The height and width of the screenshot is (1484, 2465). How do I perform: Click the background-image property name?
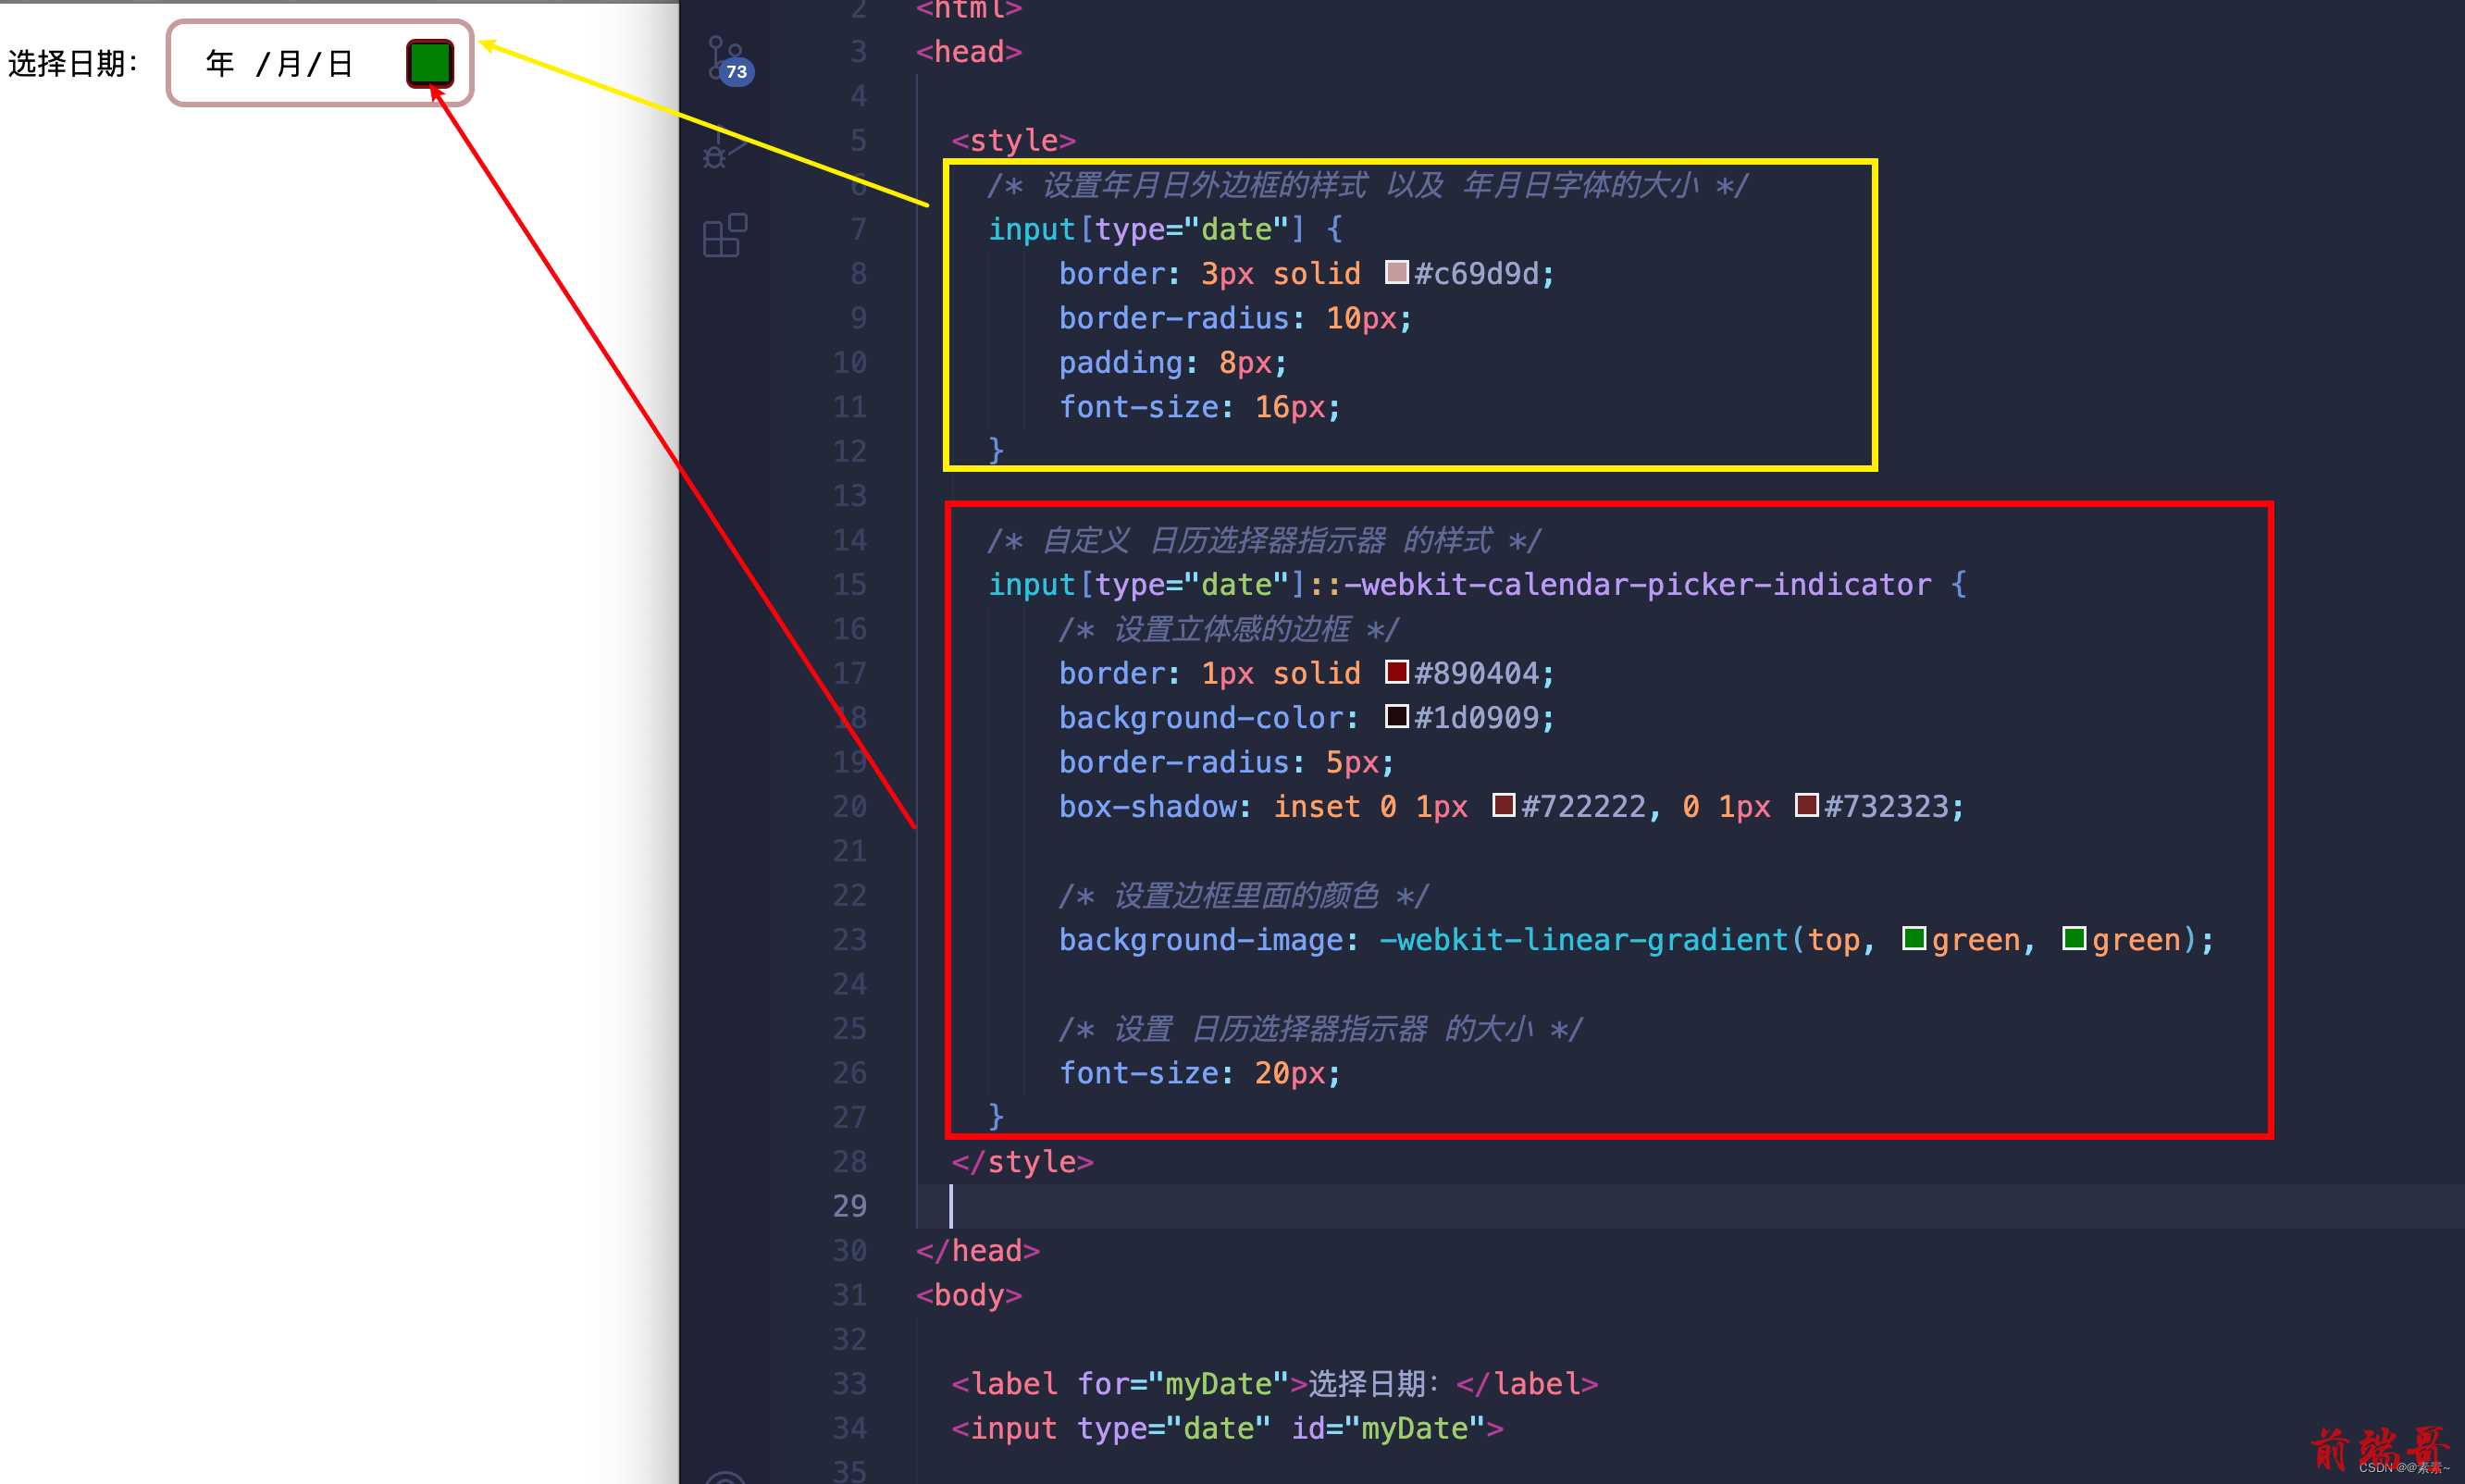1200,939
